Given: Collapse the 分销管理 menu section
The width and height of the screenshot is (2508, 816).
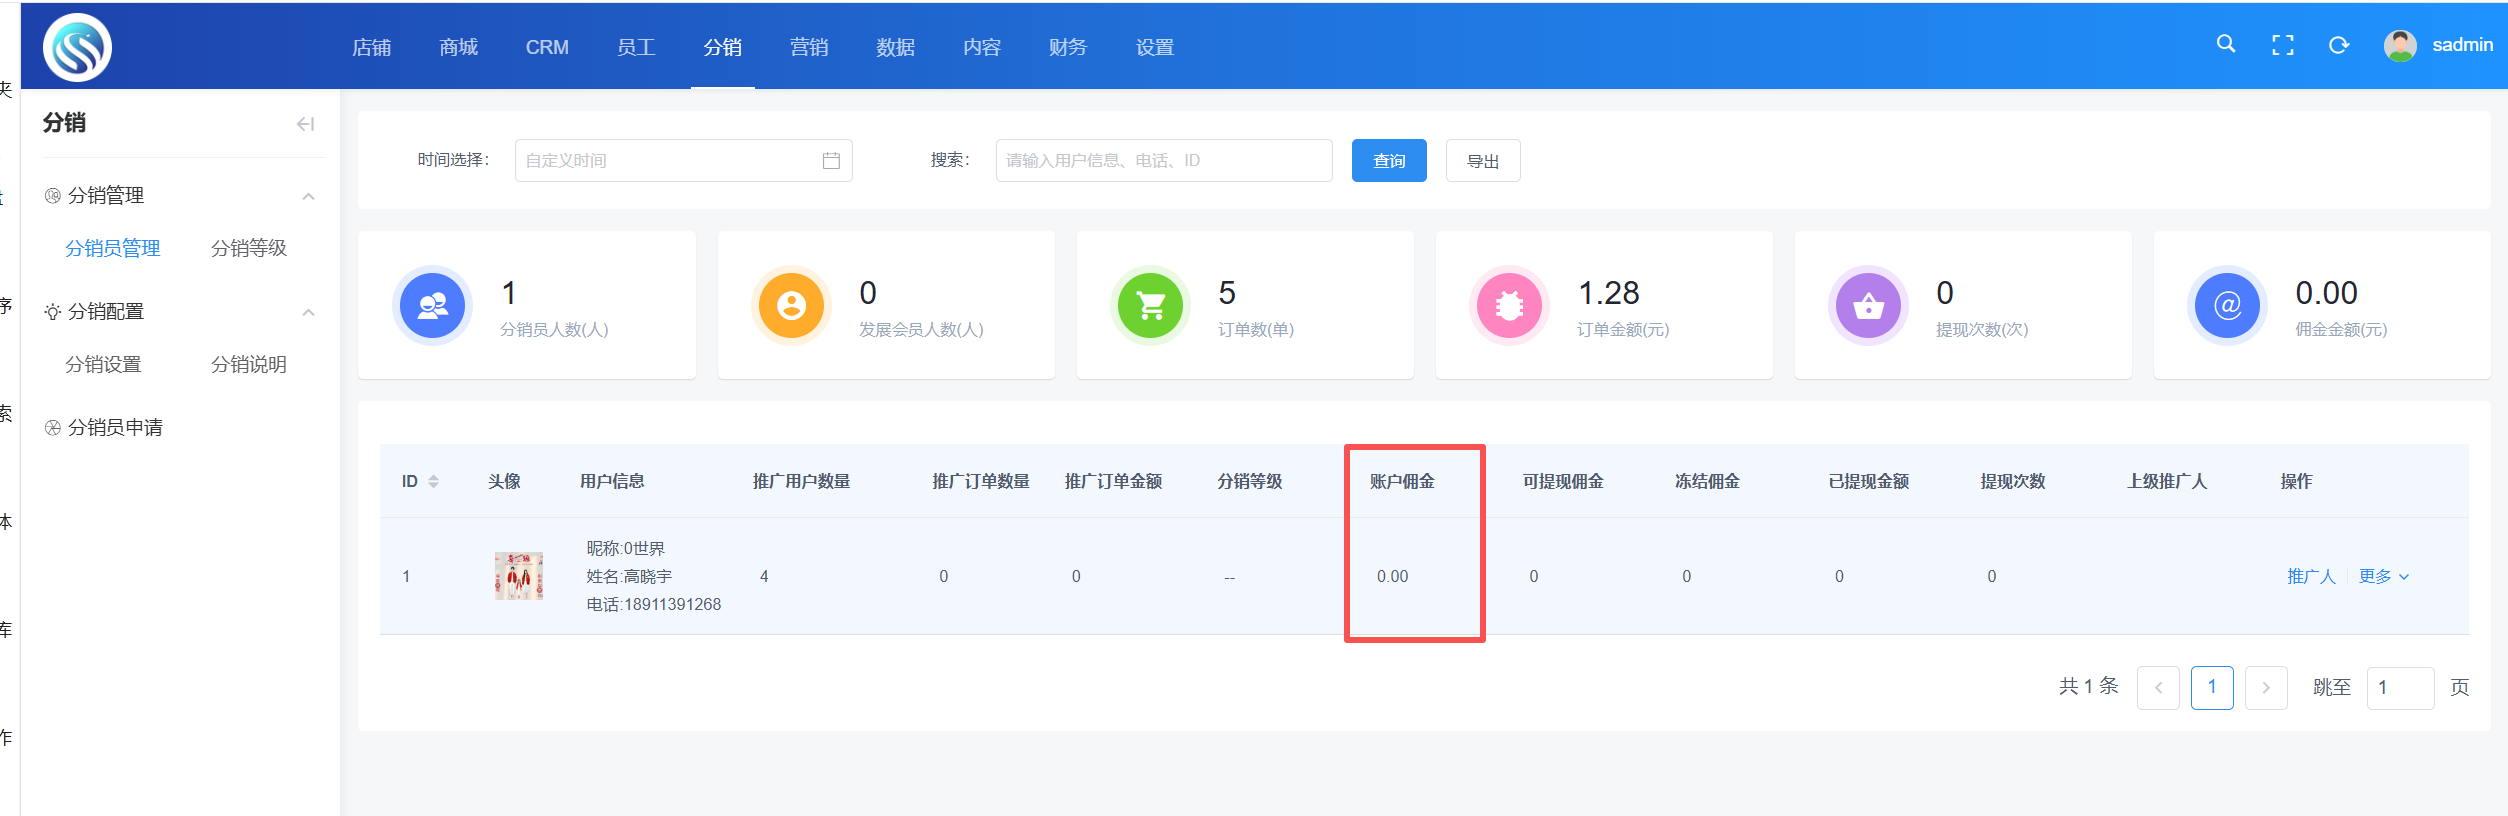Looking at the screenshot, I should (308, 196).
